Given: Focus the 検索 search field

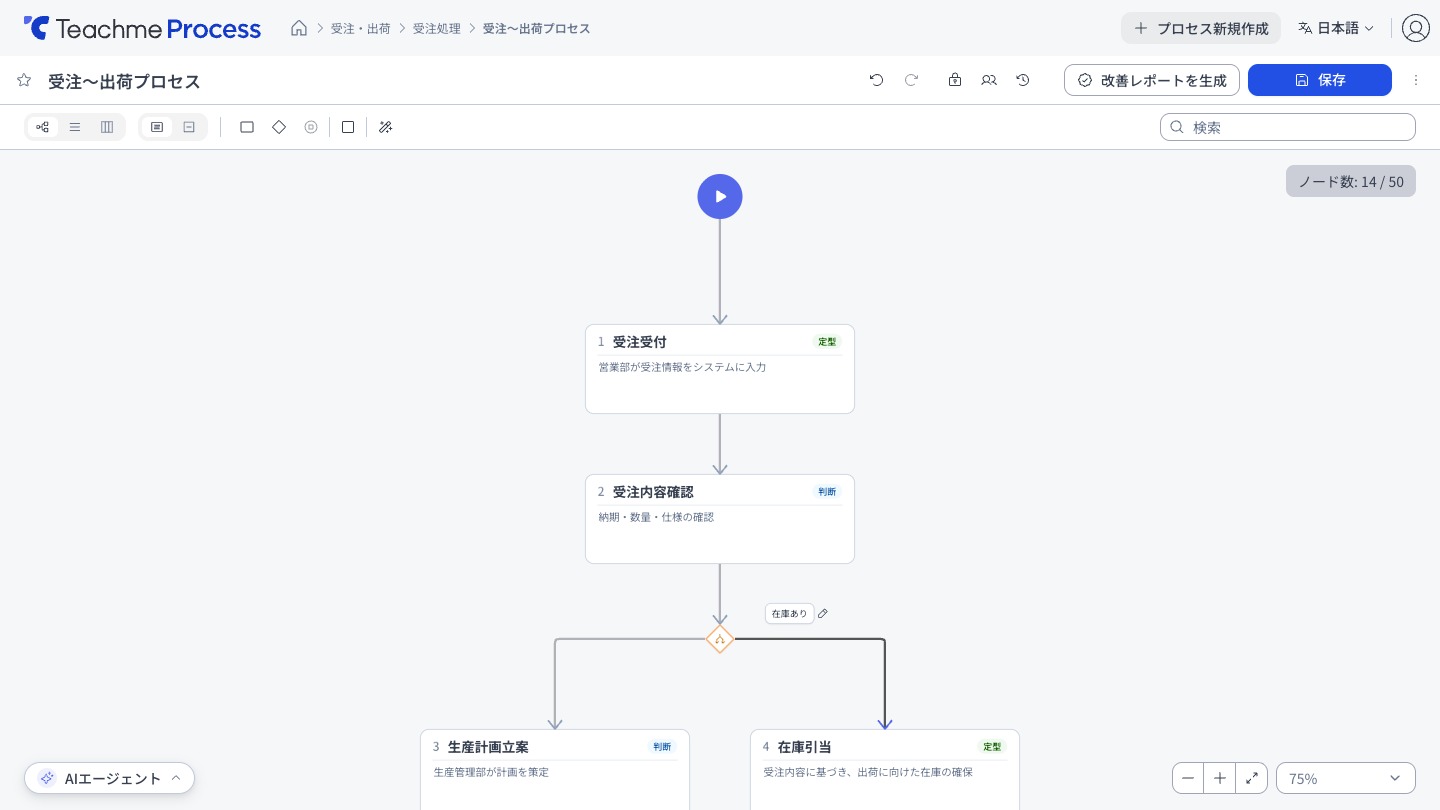Looking at the screenshot, I should pos(1288,127).
